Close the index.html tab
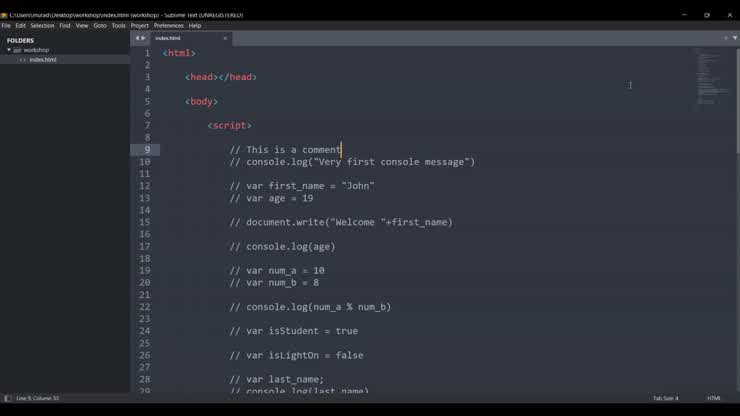 (x=225, y=38)
